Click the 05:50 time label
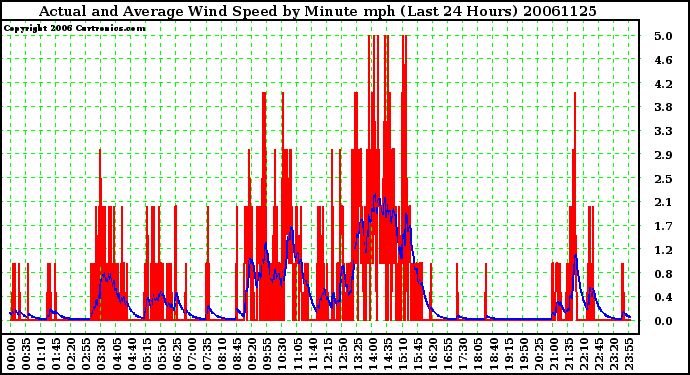Image resolution: width=690 pixels, height=375 pixels. point(161,354)
